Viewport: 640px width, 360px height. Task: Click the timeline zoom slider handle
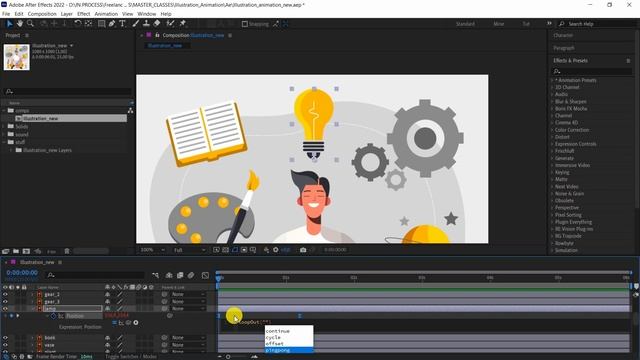click(228, 357)
